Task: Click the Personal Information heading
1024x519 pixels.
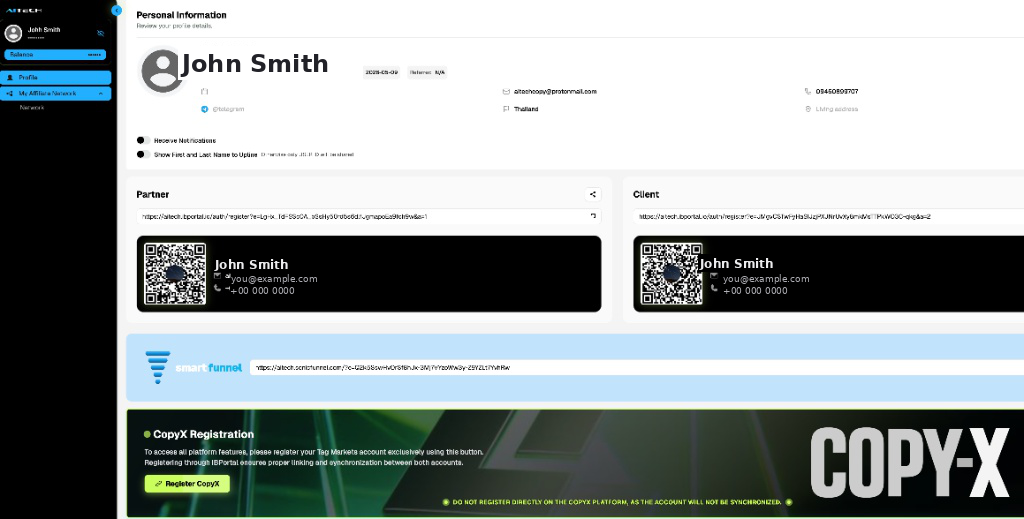Action: click(182, 14)
